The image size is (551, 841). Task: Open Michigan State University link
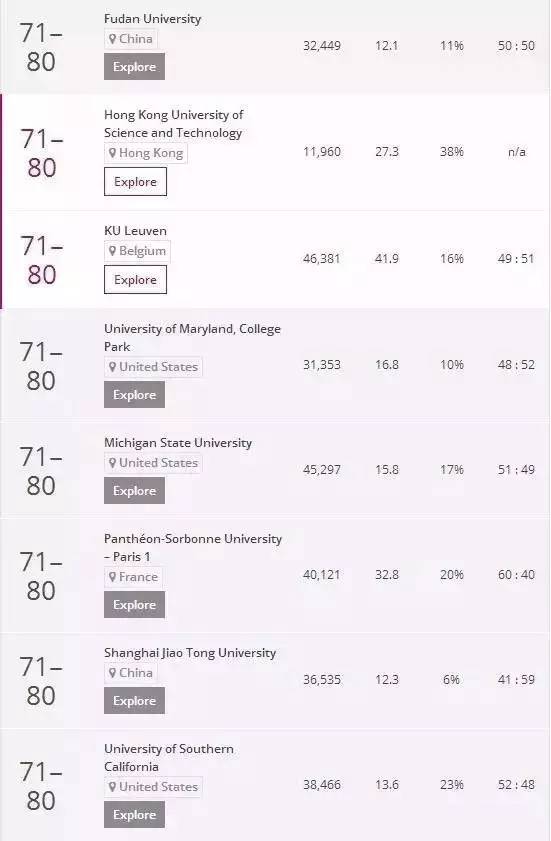click(178, 442)
